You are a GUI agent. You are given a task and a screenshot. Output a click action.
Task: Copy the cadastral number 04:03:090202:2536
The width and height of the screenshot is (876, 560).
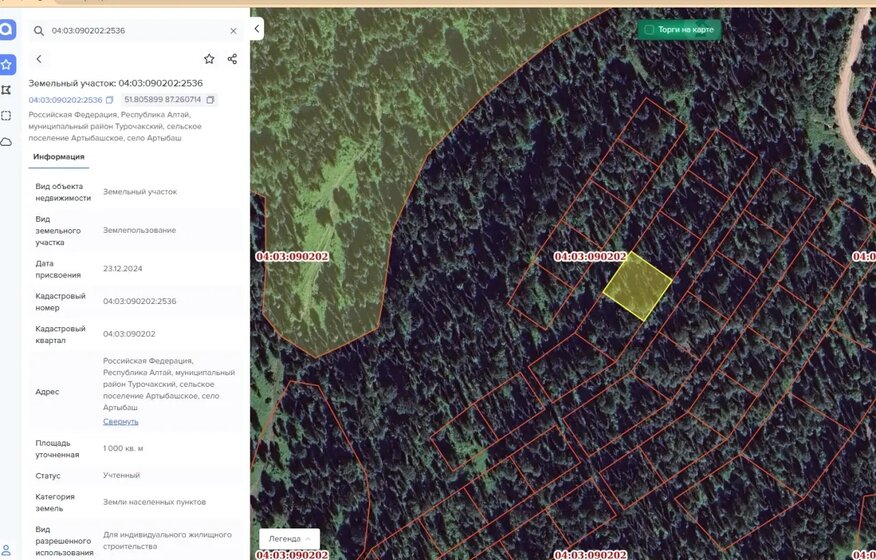(x=110, y=100)
